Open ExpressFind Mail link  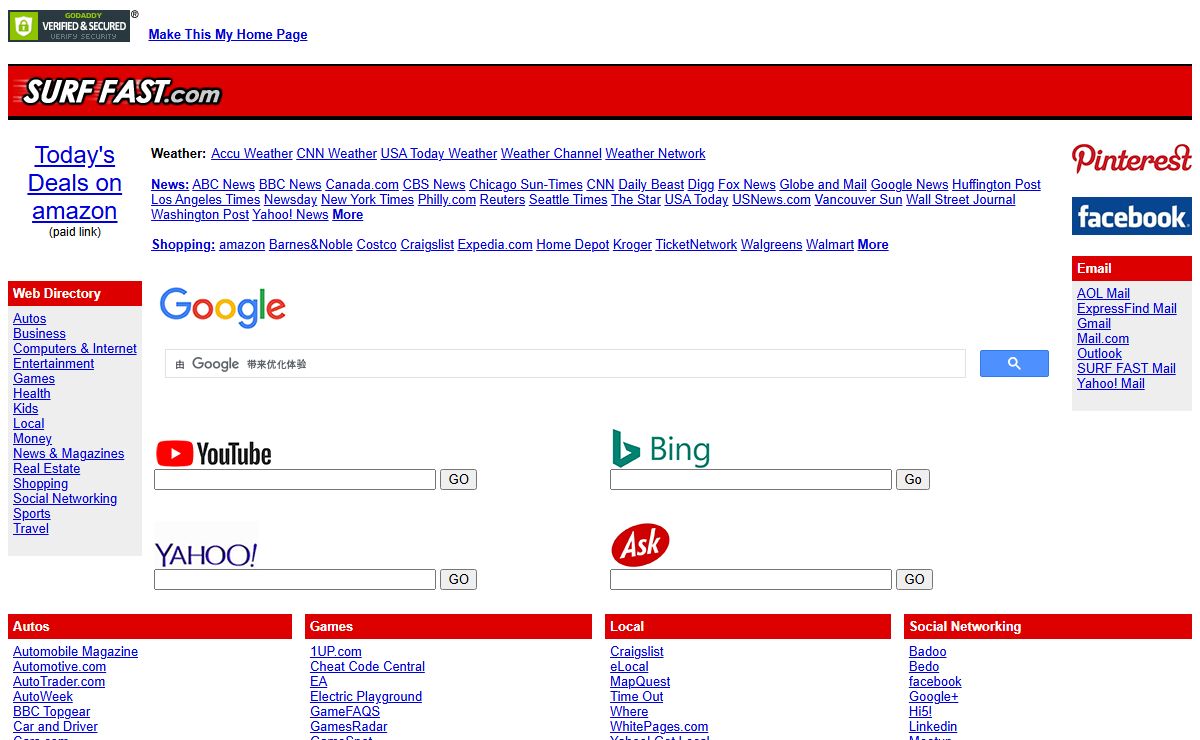(x=1127, y=309)
